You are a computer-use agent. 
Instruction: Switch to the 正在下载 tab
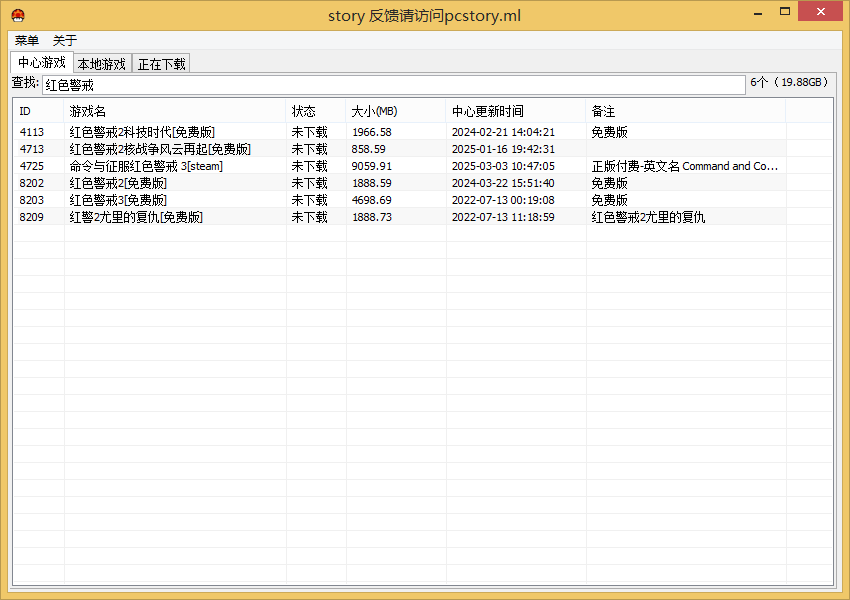(161, 64)
